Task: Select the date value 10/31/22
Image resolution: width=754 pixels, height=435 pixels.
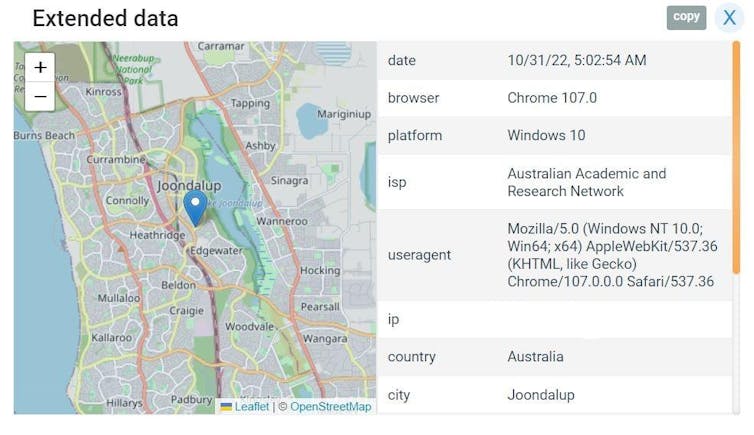Action: (x=576, y=61)
